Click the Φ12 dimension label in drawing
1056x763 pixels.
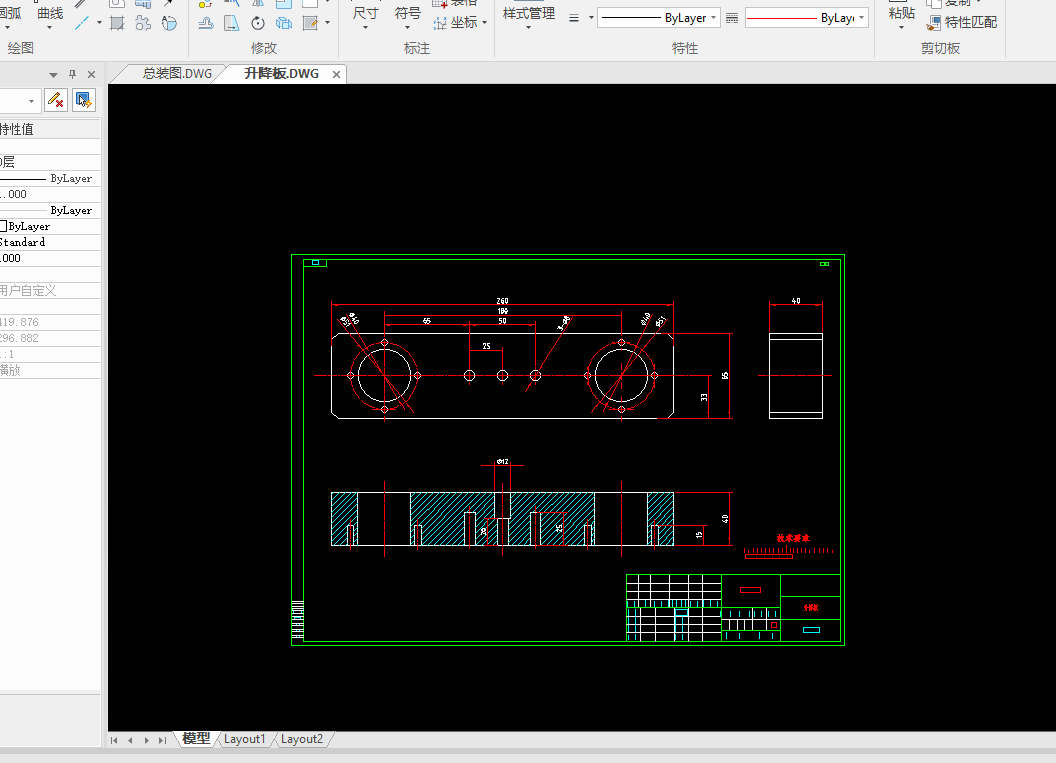click(x=502, y=461)
